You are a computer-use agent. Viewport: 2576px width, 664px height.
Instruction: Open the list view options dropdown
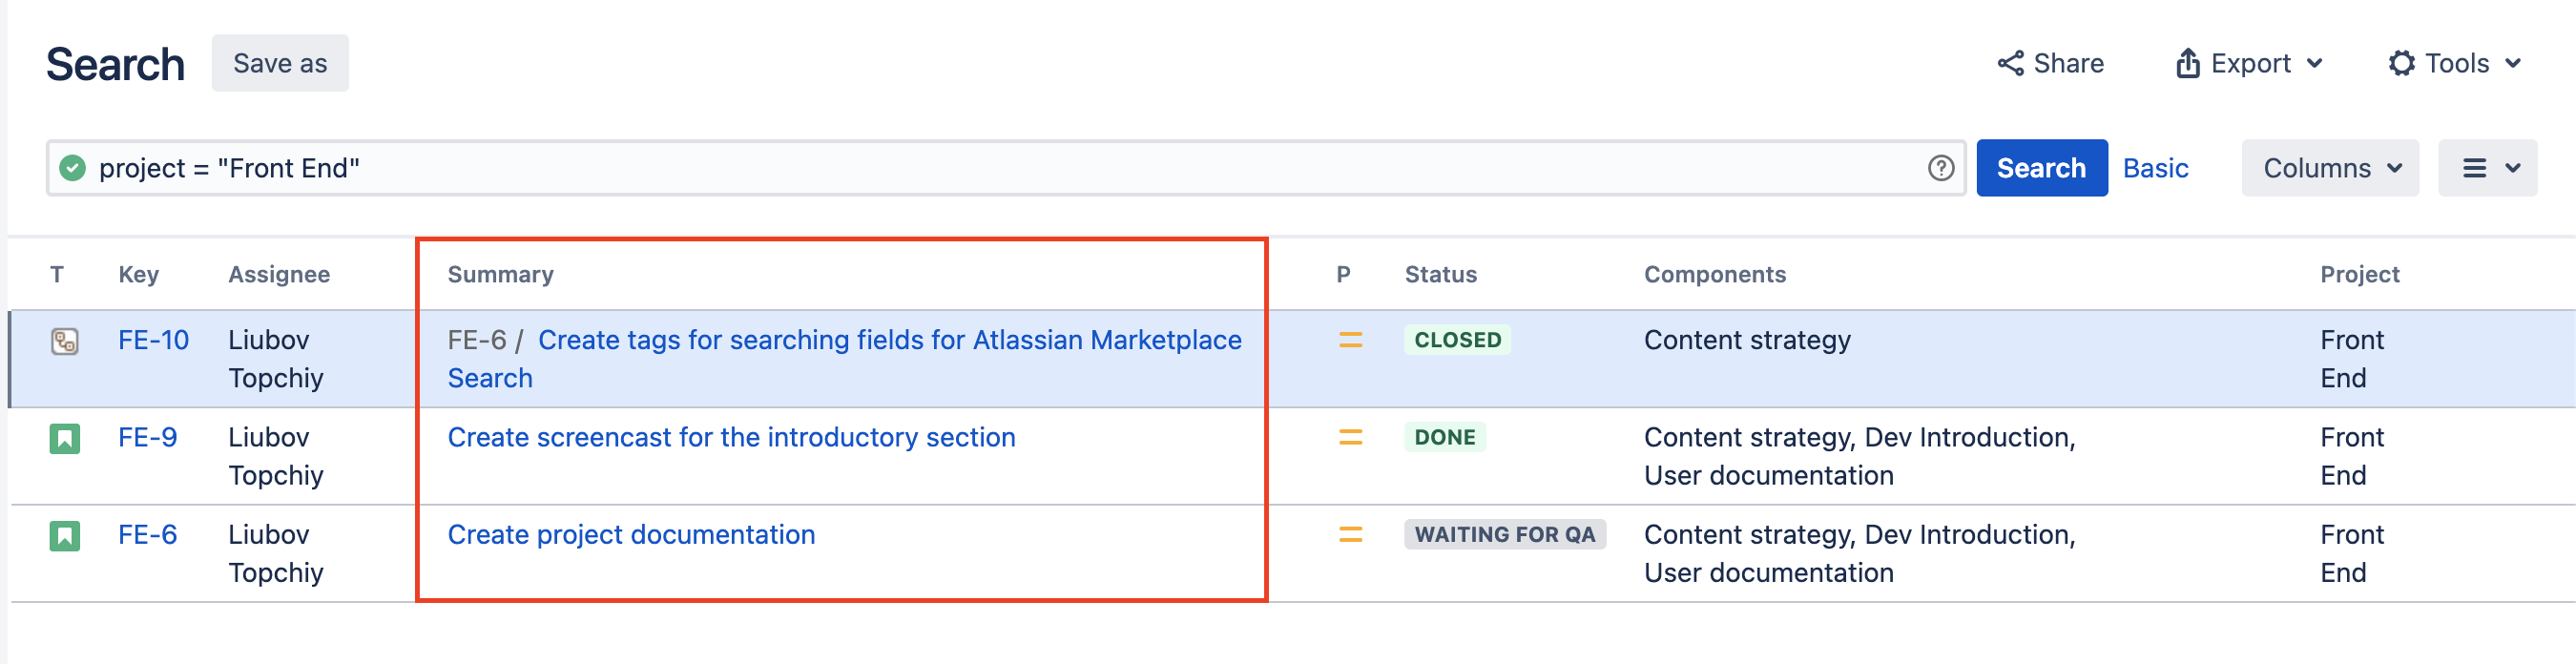coord(2487,168)
